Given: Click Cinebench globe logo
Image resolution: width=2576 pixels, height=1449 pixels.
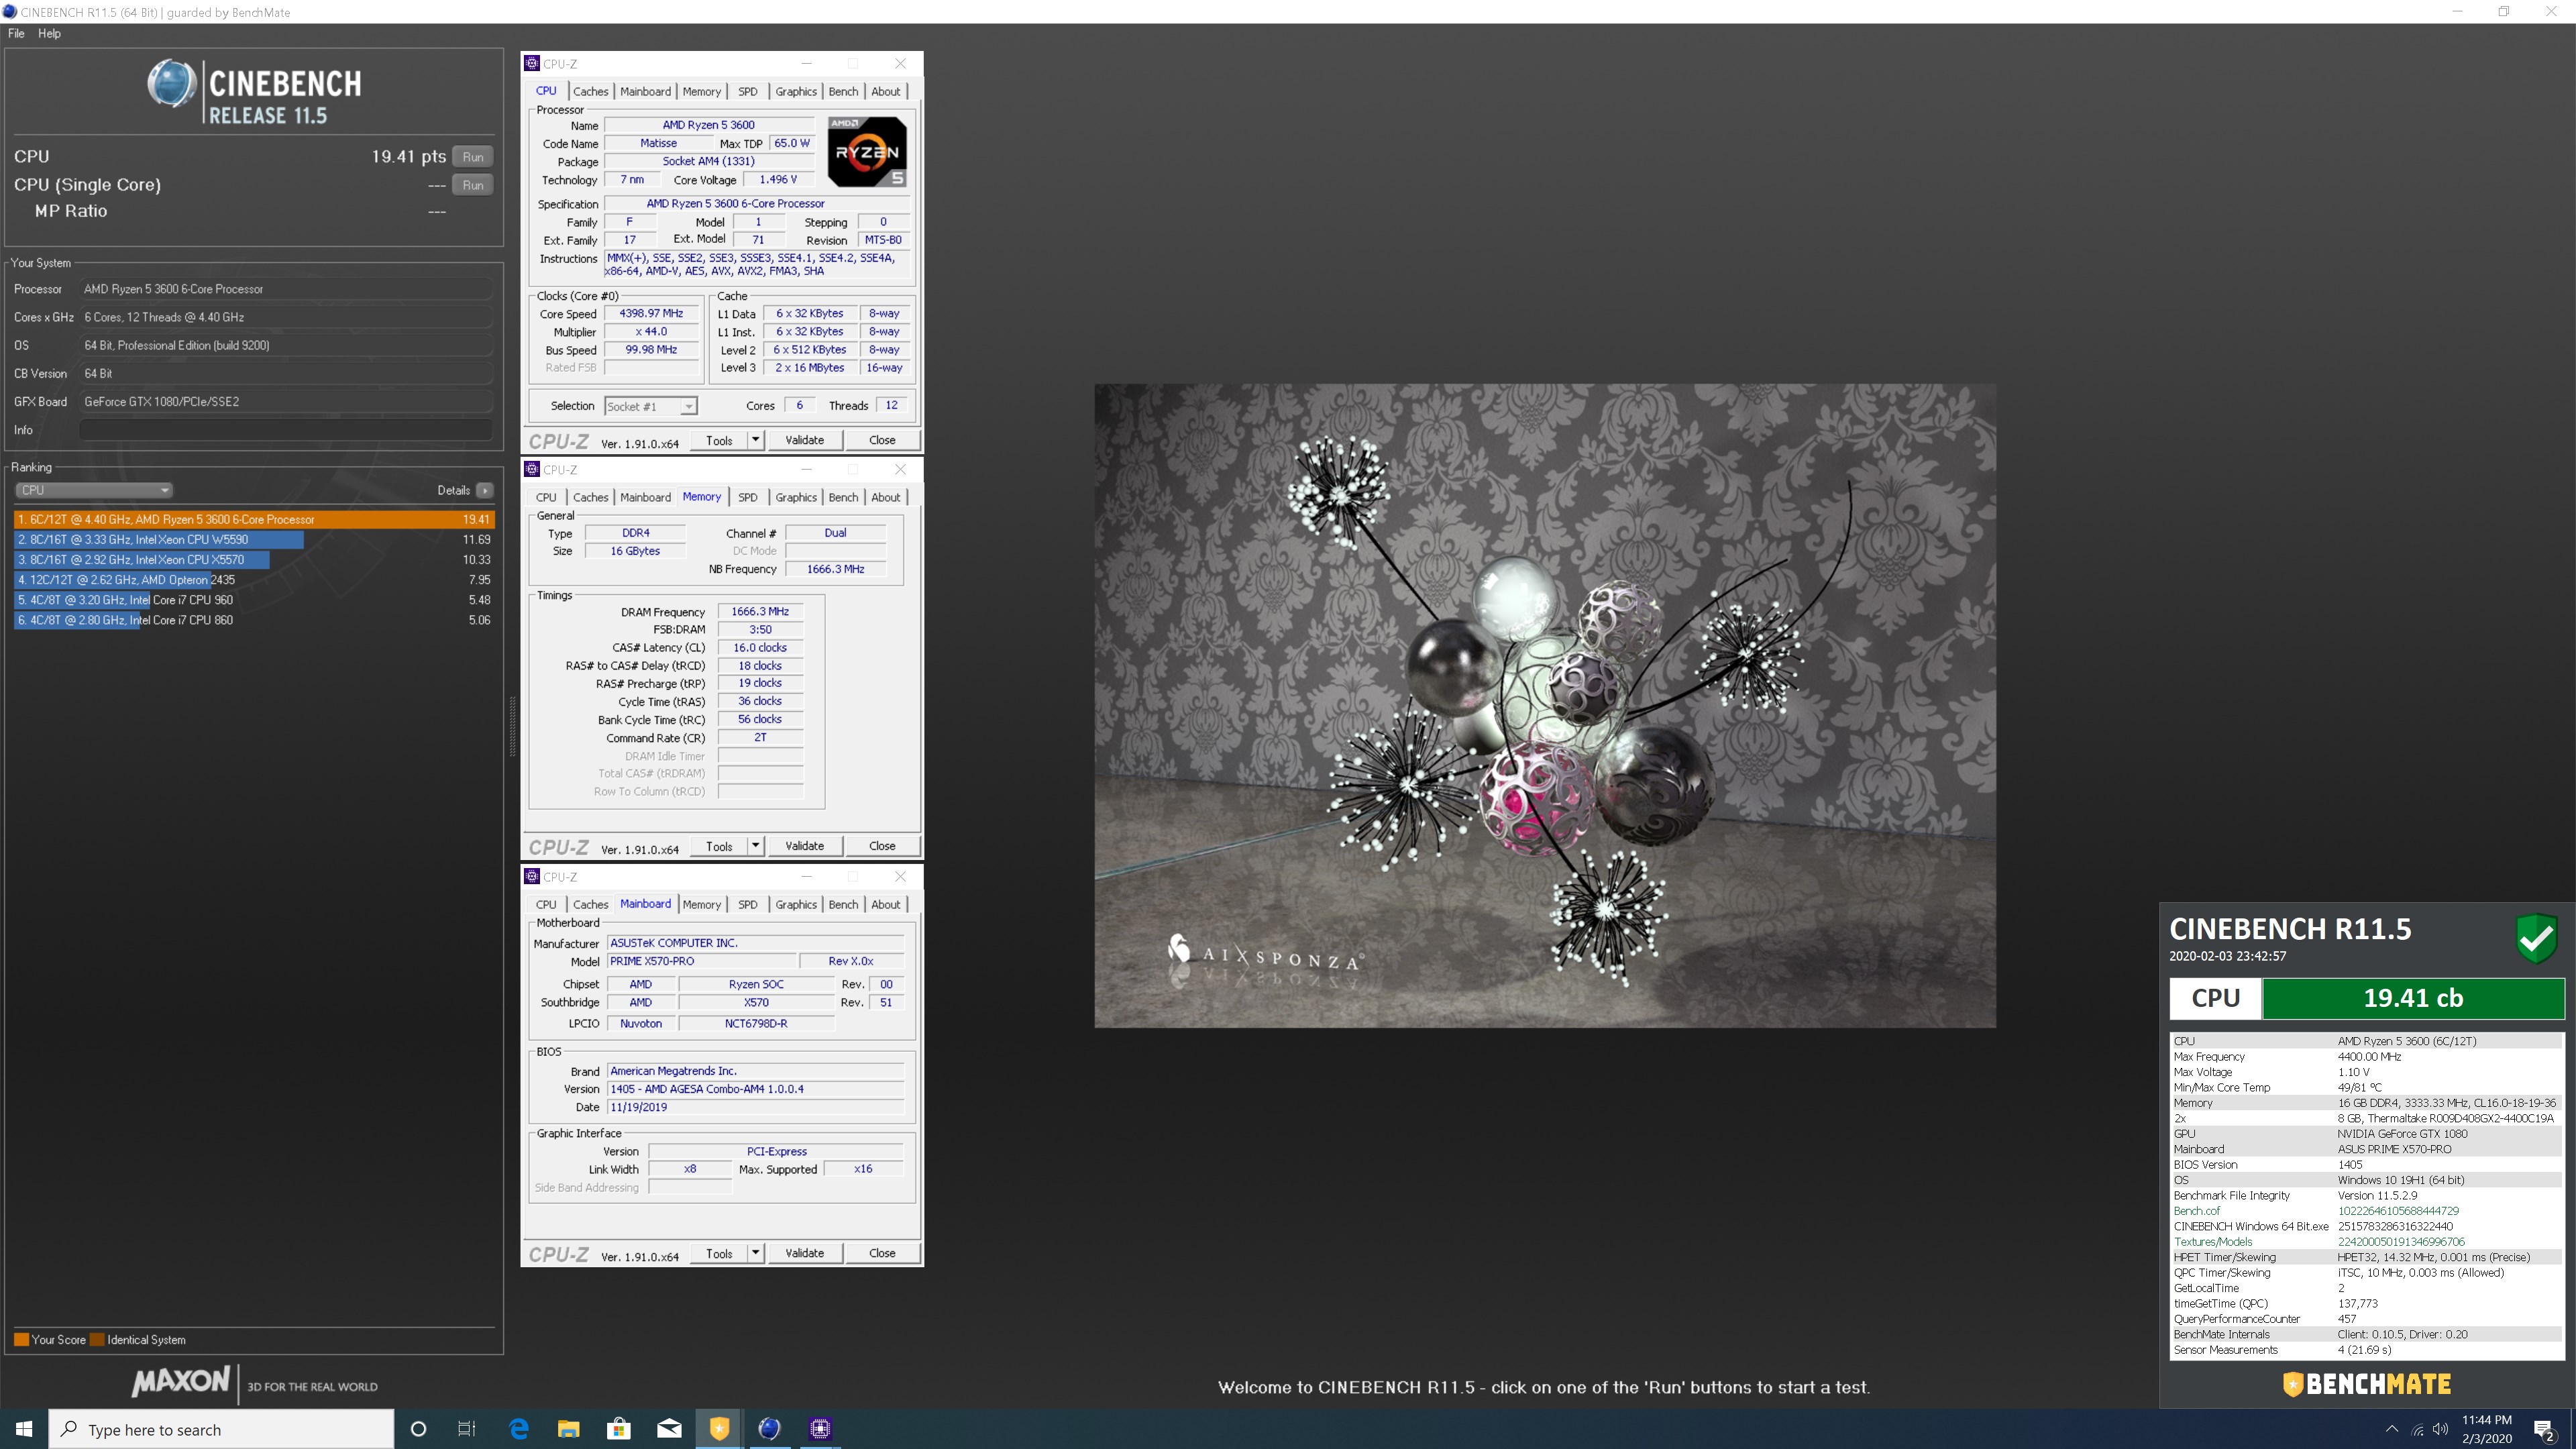Looking at the screenshot, I should coord(172,83).
